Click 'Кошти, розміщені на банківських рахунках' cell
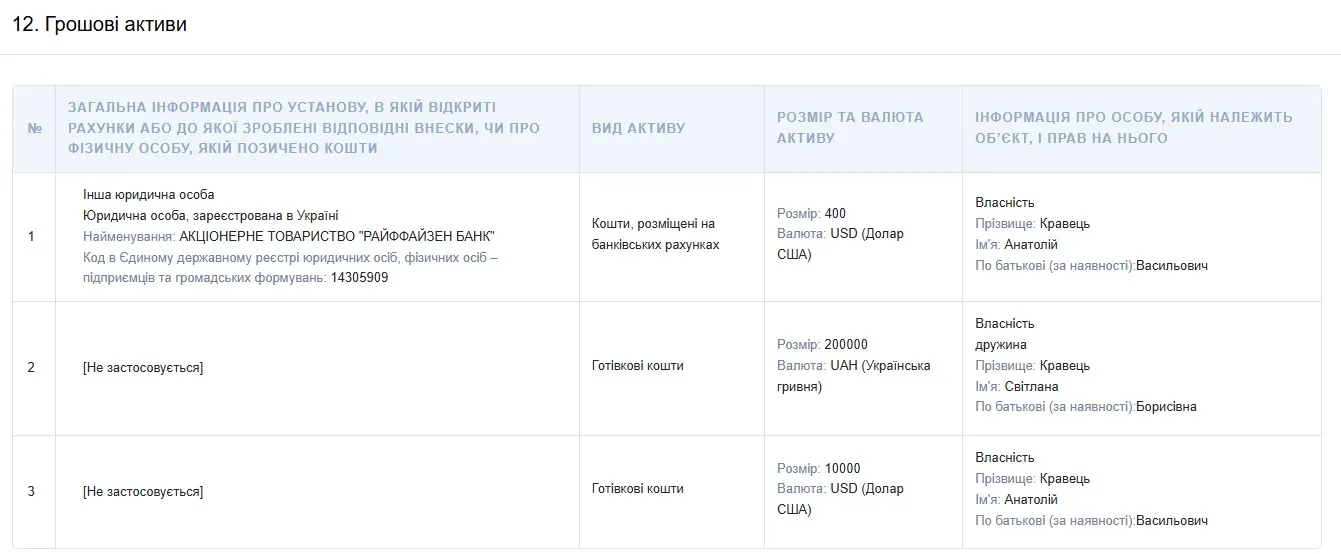 656,234
